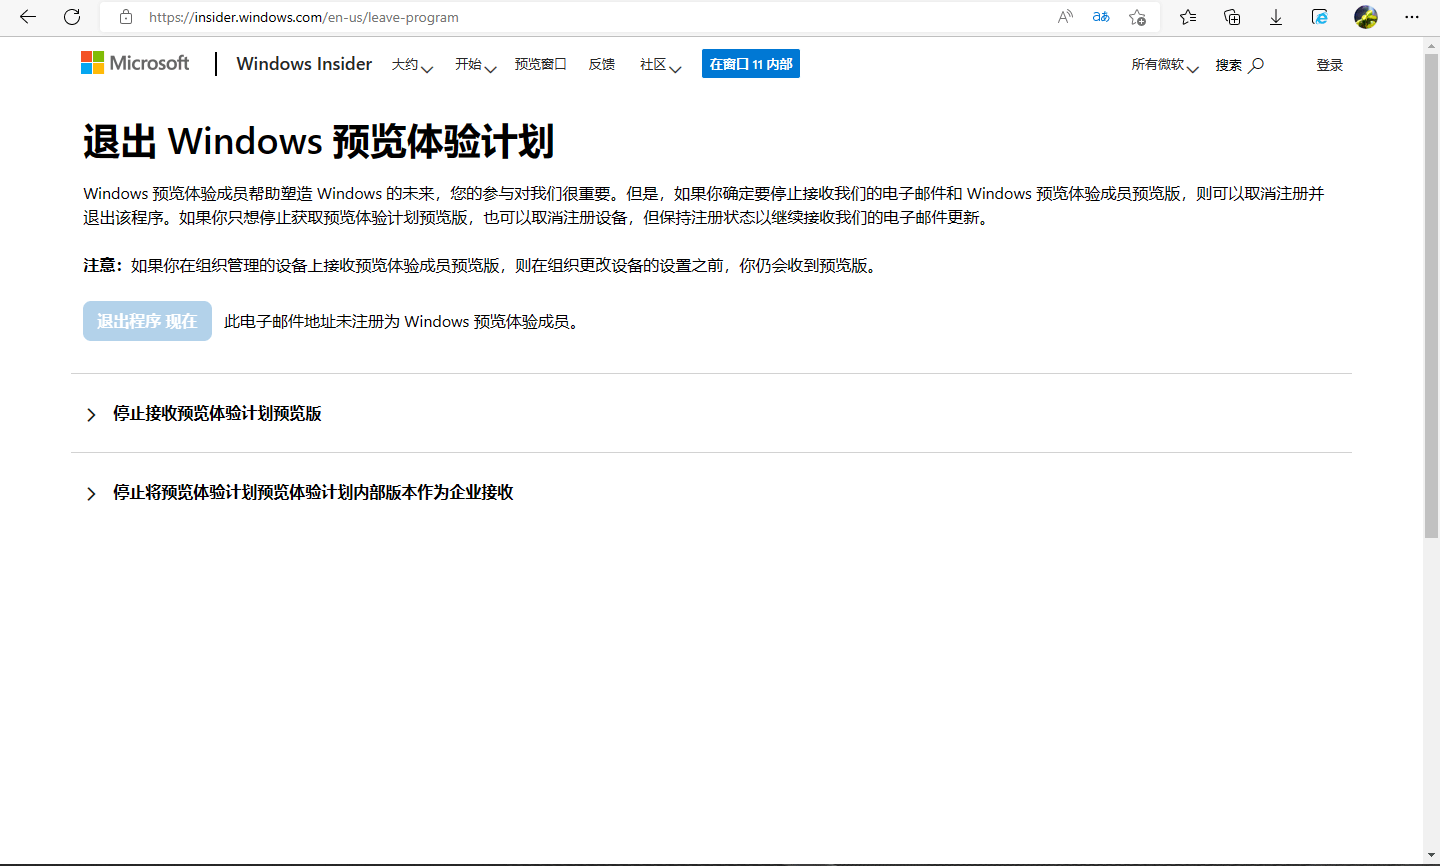The width and height of the screenshot is (1440, 866).
Task: Reload the page with refresh icon
Action: point(72,17)
